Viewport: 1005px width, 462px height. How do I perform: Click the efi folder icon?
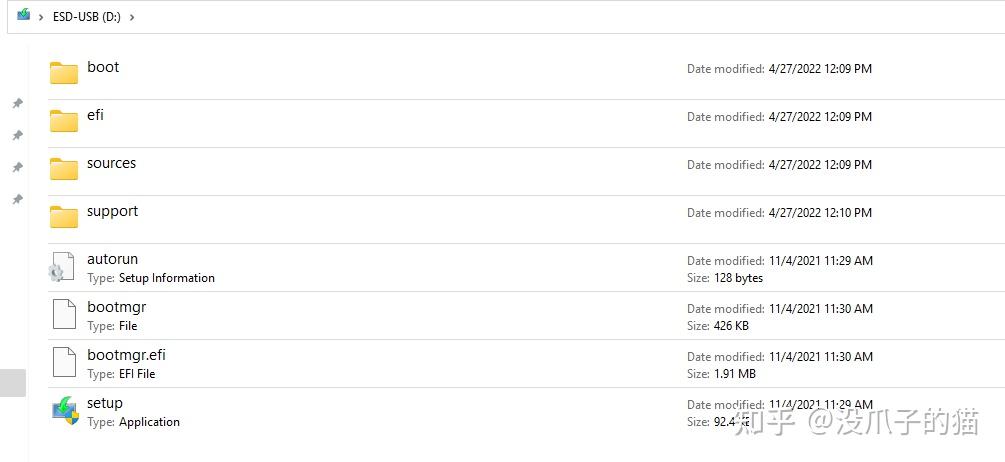tap(64, 120)
